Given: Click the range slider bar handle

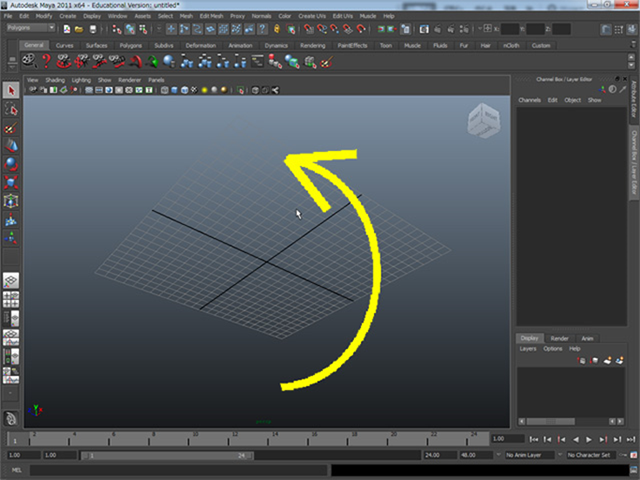Looking at the screenshot, I should 167,455.
